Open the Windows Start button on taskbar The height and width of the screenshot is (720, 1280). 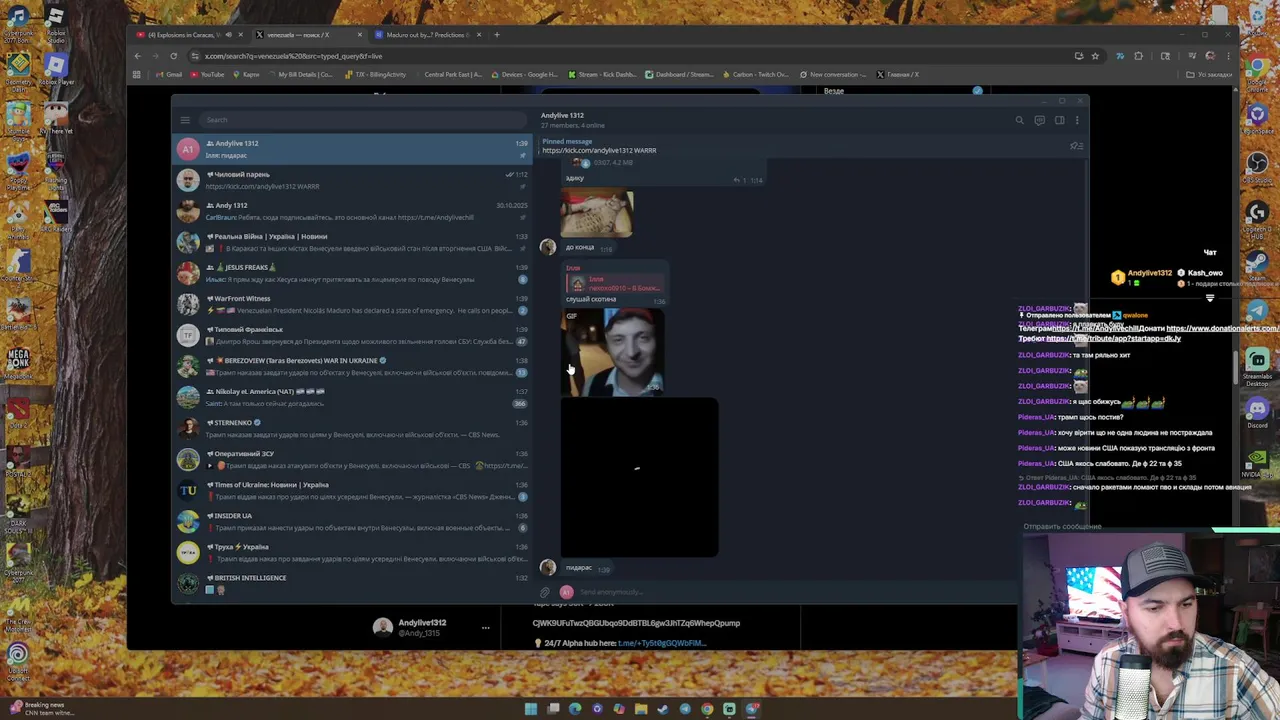pyautogui.click(x=531, y=709)
